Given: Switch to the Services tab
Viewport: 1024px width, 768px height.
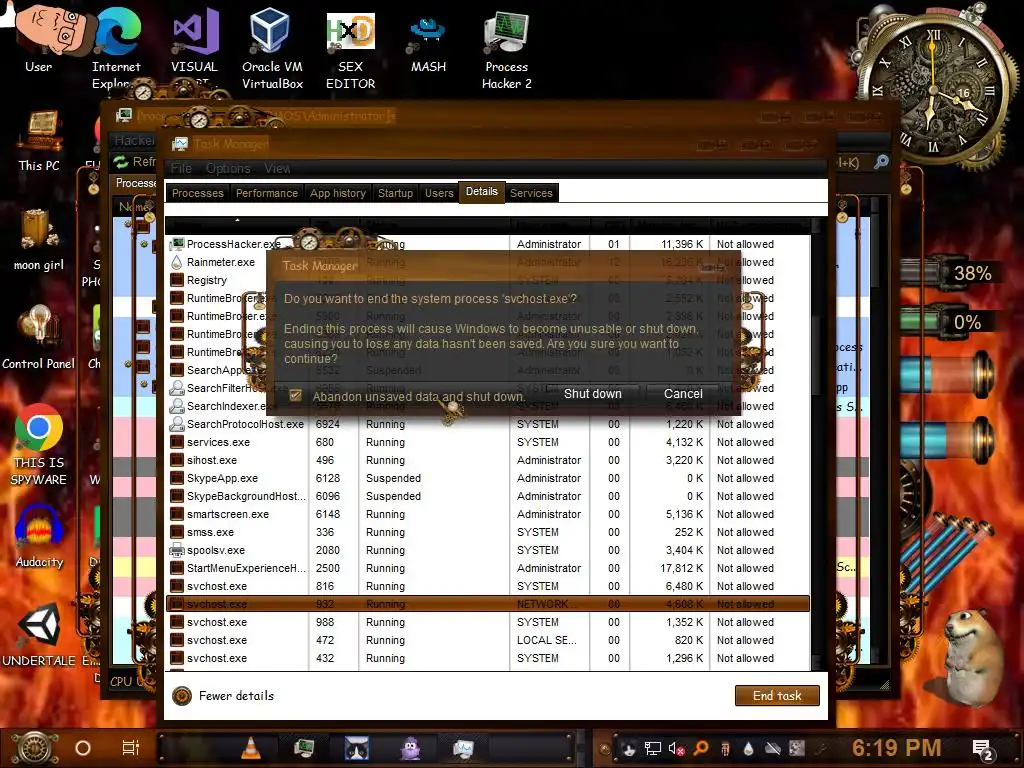Looking at the screenshot, I should 531,193.
